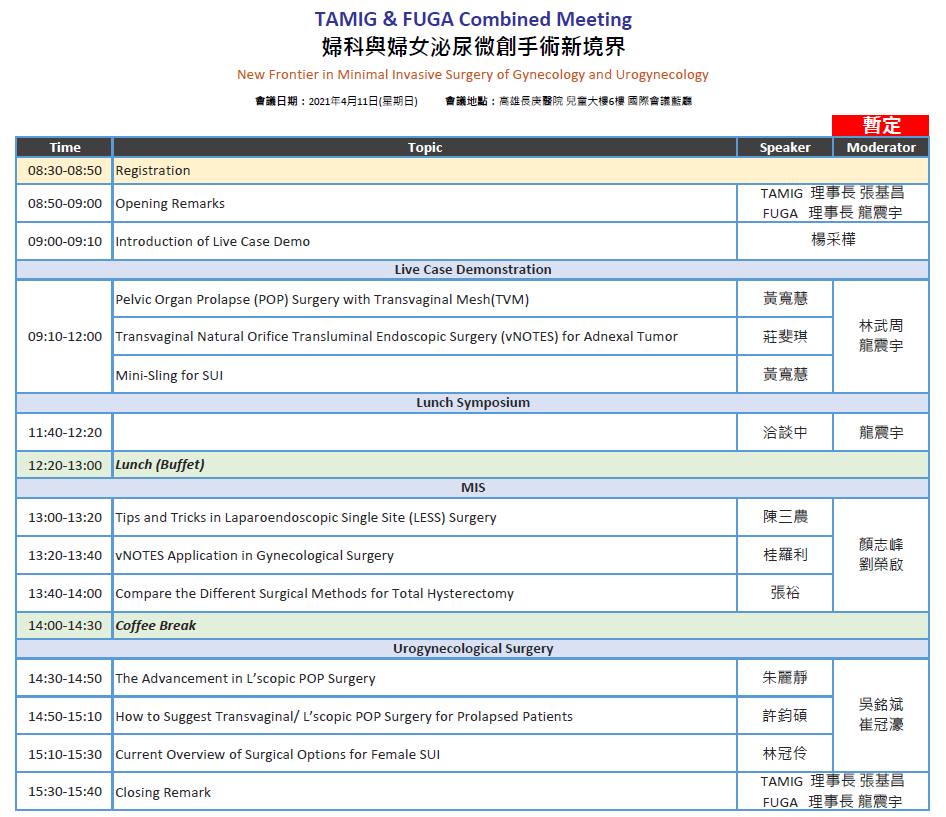The height and width of the screenshot is (817, 946).
Task: Click the red "暫定" label
Action: 880,126
